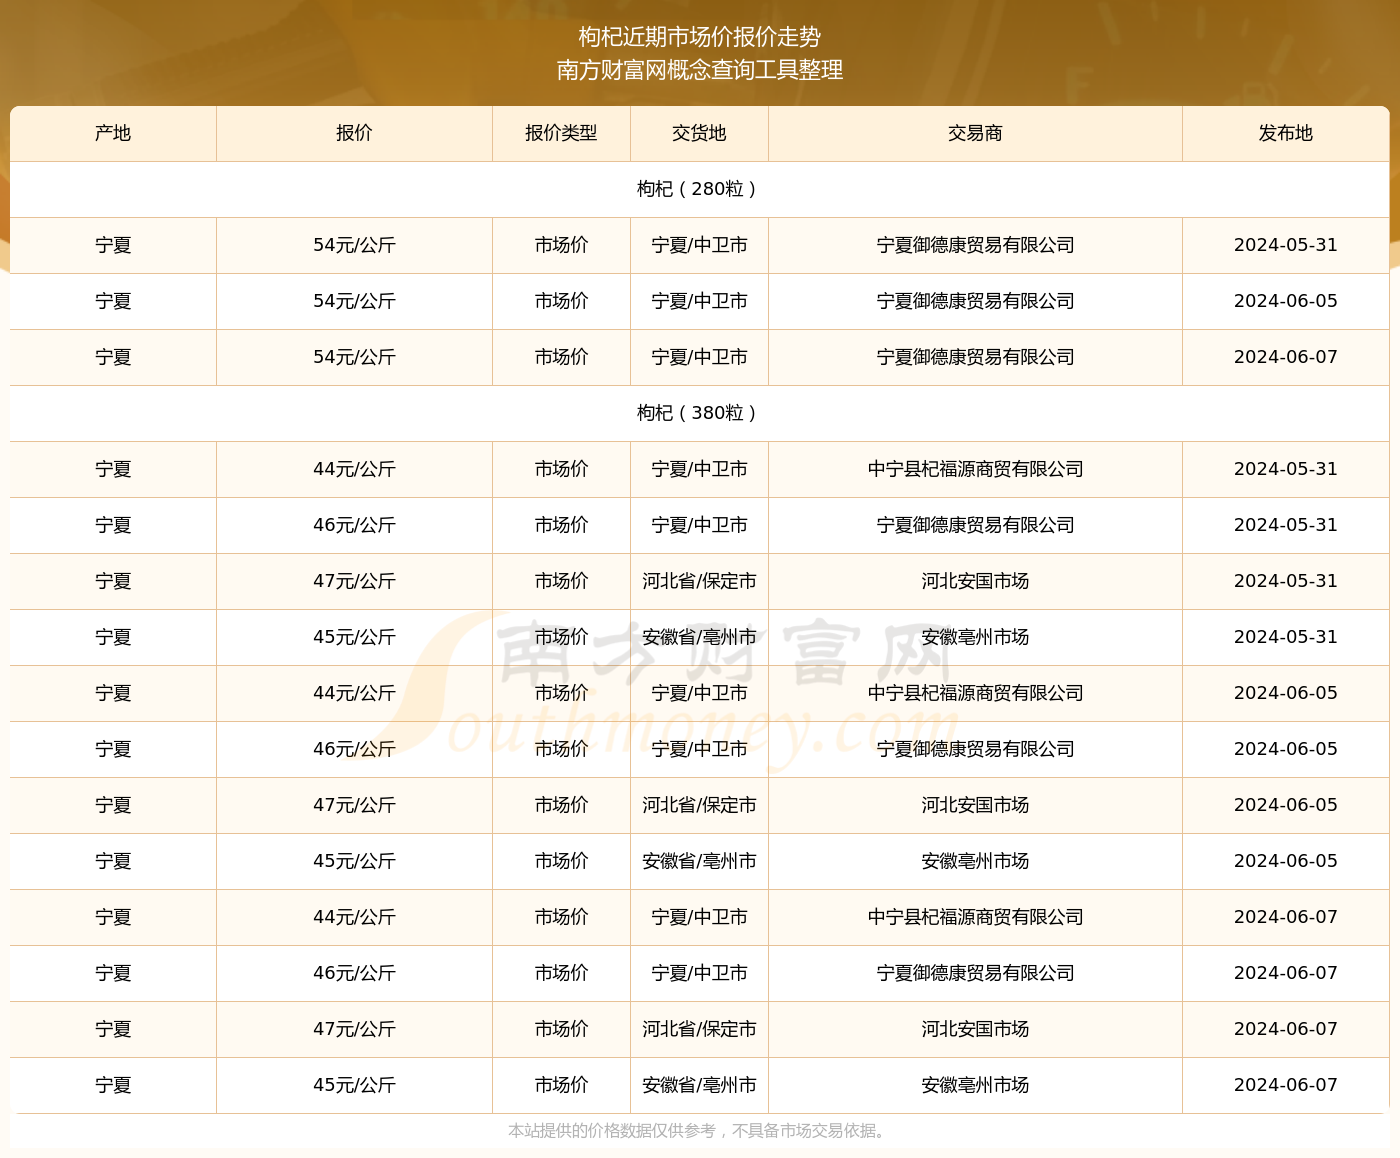Screen dimensions: 1400x1158
Task: Click 市场价 in 54元 row dated 2024-06-05
Action: pyautogui.click(x=561, y=301)
